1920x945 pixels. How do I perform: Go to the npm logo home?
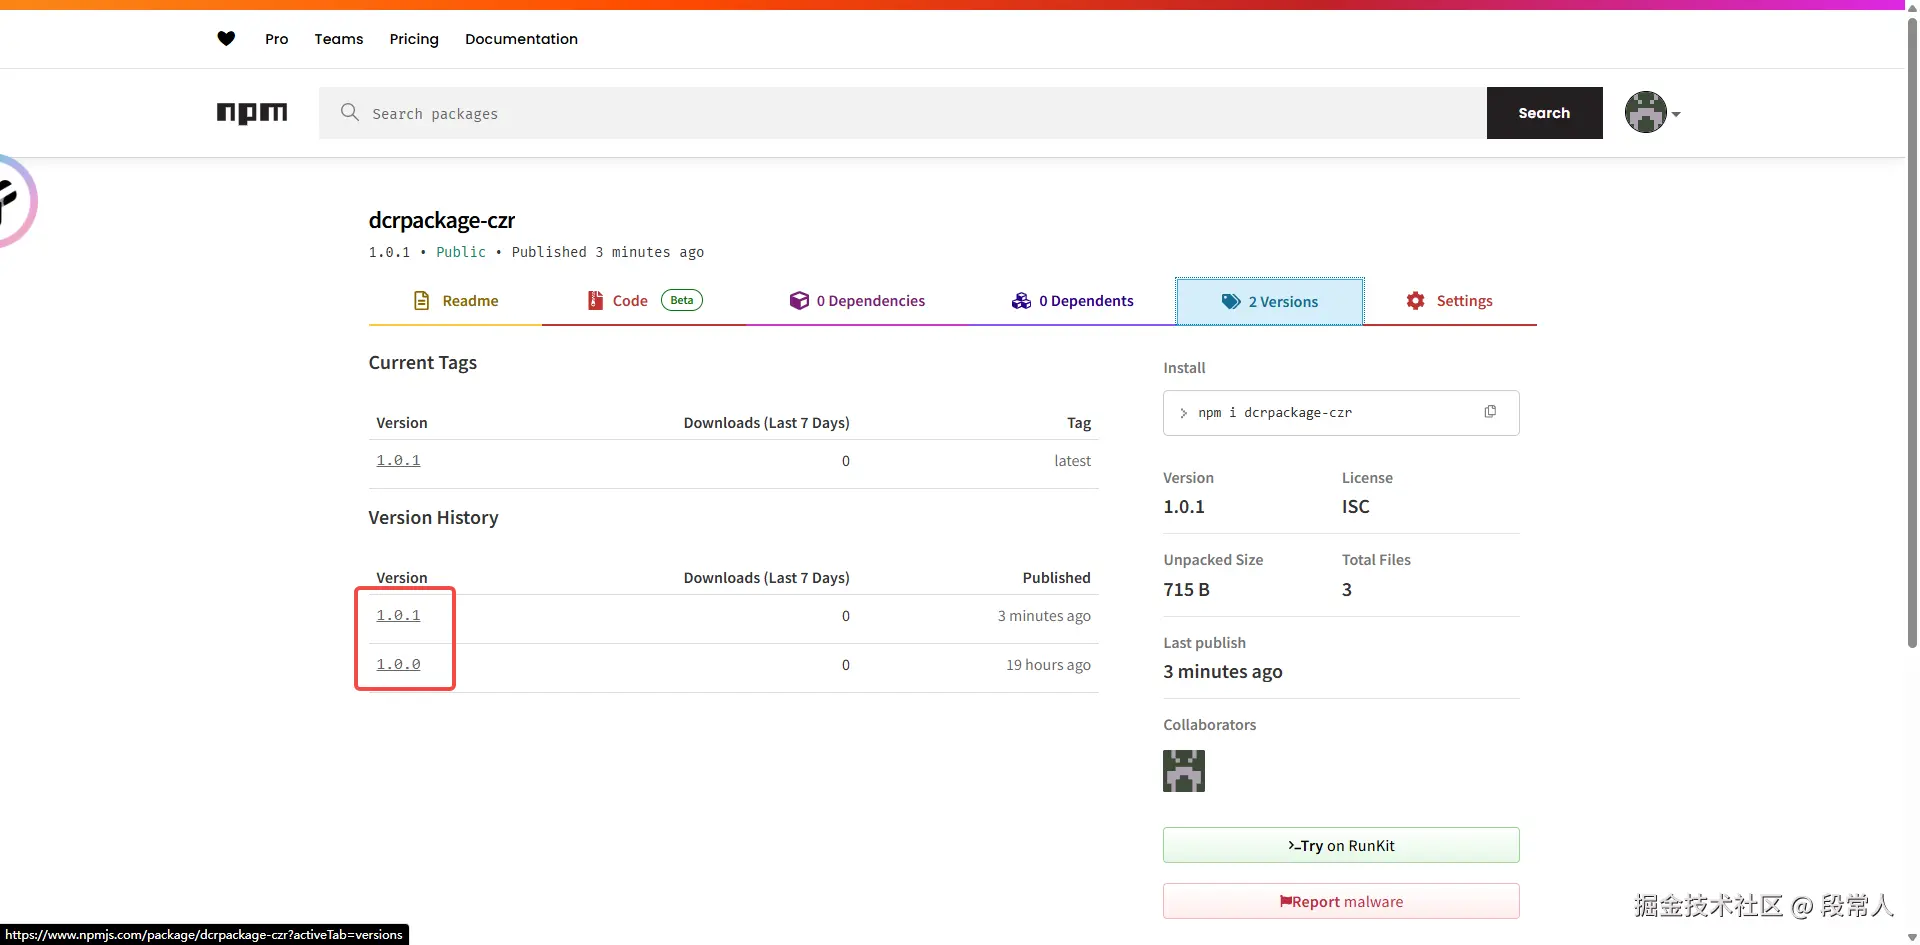252,113
